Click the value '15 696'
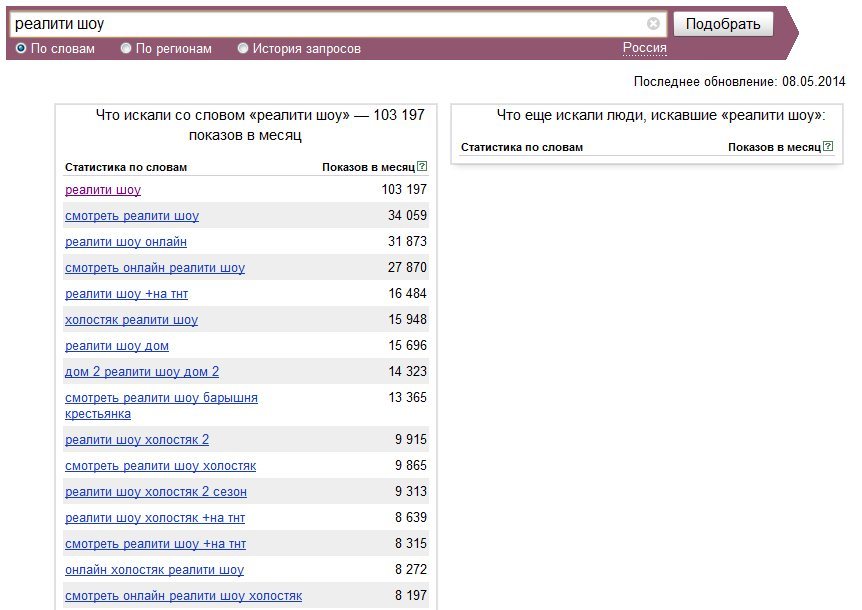 pos(407,345)
